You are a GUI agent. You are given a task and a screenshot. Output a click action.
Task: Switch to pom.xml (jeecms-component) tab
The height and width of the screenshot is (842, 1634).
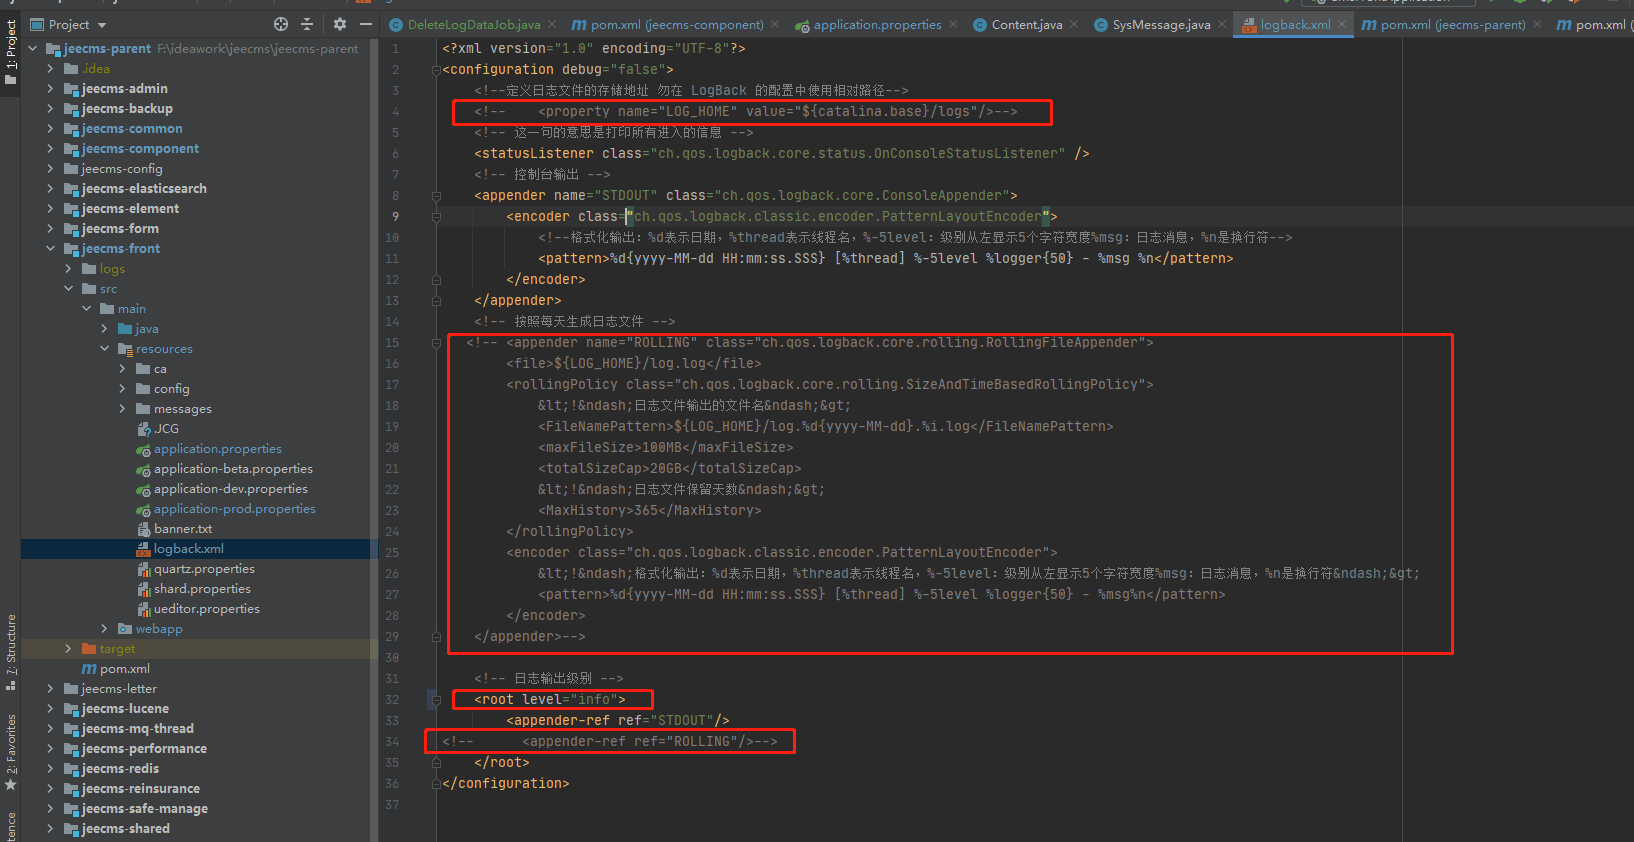click(x=676, y=24)
